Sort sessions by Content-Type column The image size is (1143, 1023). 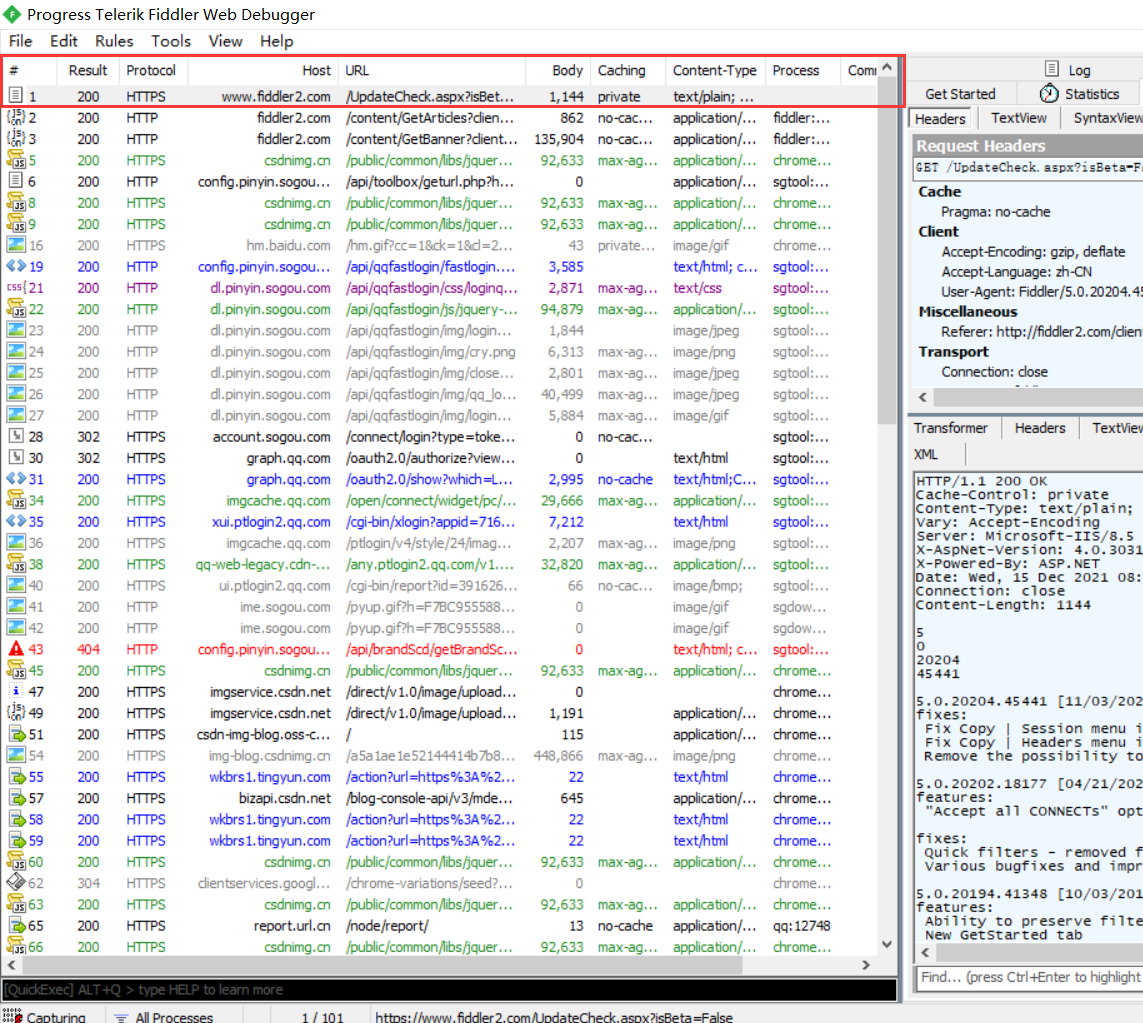click(715, 70)
